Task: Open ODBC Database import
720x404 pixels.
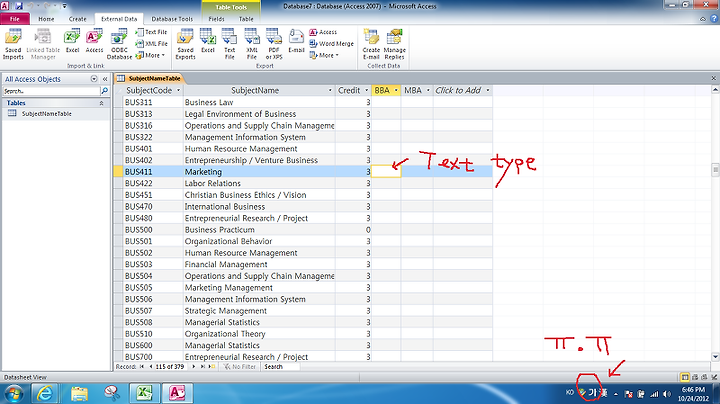Action: point(119,44)
